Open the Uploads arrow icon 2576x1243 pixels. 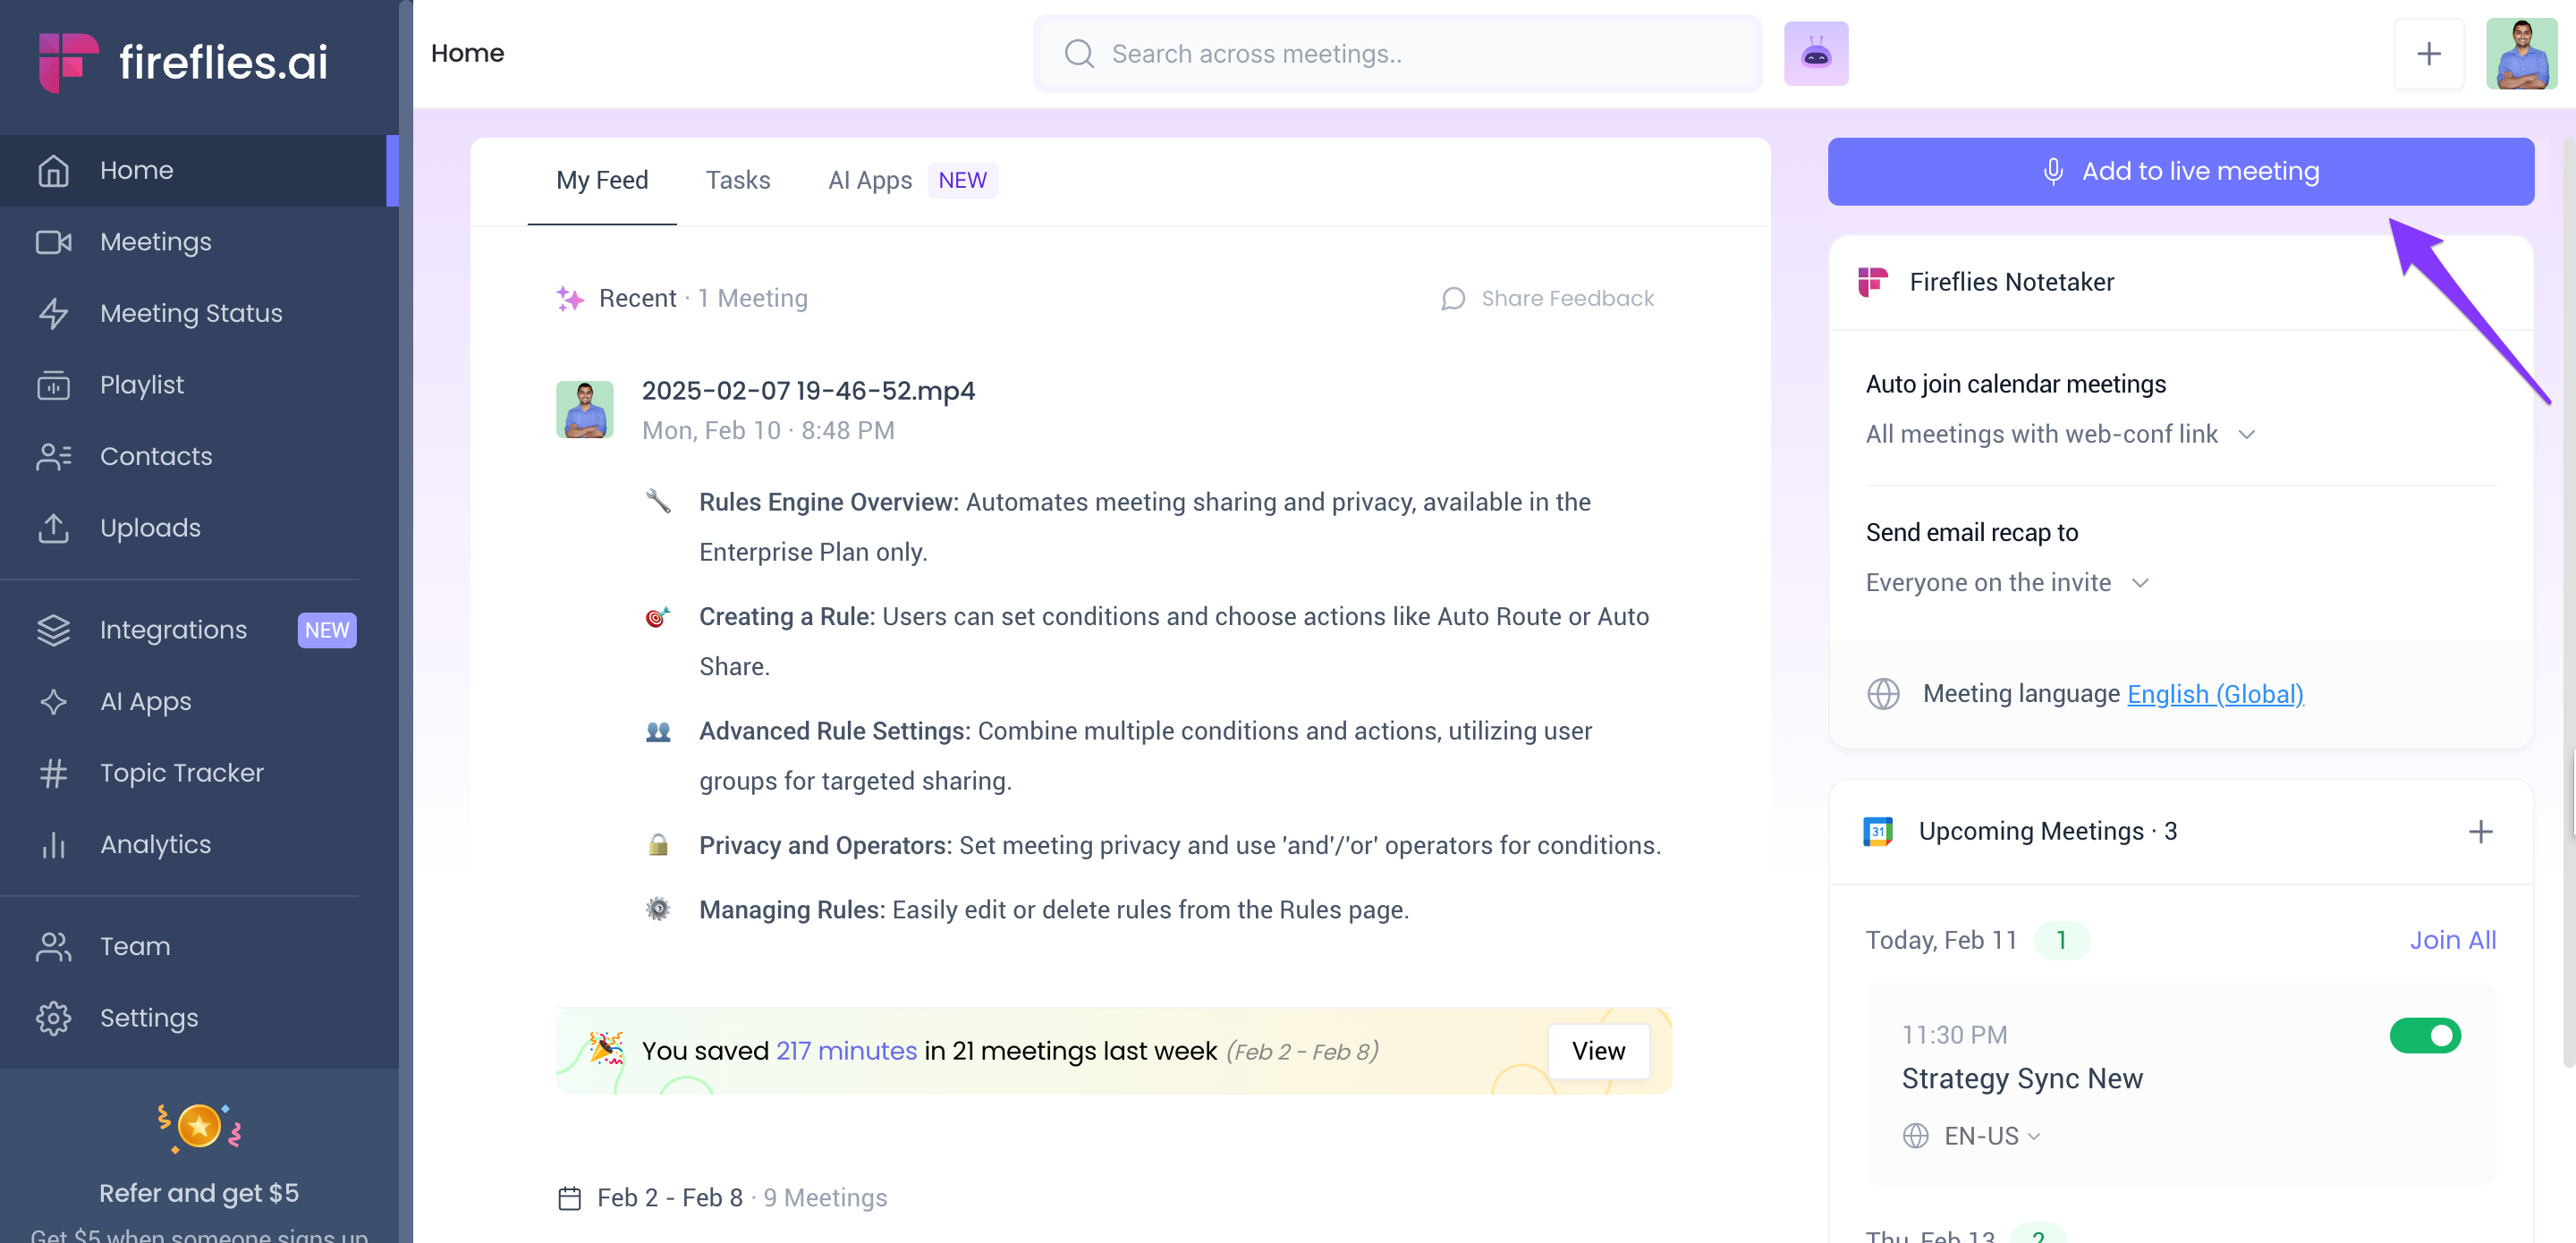tap(53, 528)
